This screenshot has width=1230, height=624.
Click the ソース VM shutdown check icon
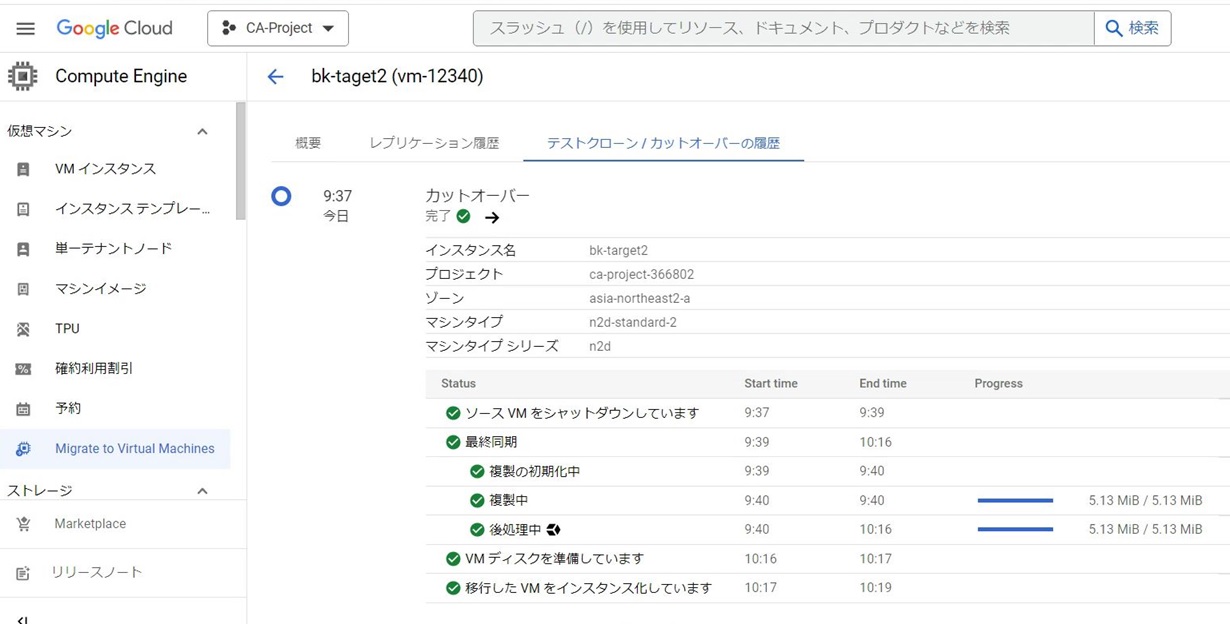click(453, 413)
